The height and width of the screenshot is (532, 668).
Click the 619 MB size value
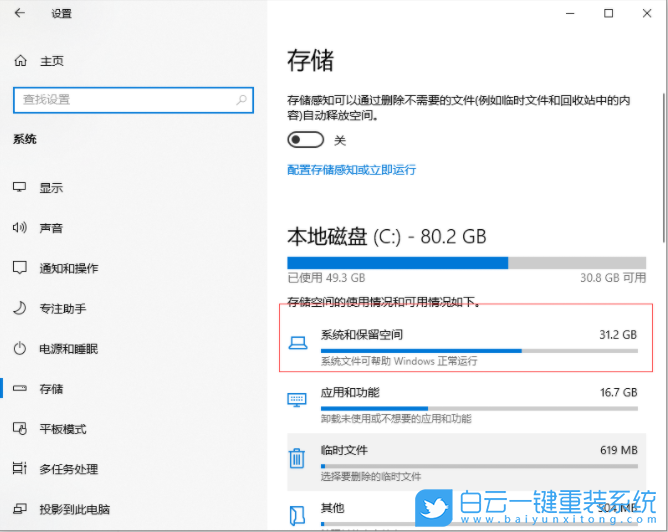[x=619, y=450]
